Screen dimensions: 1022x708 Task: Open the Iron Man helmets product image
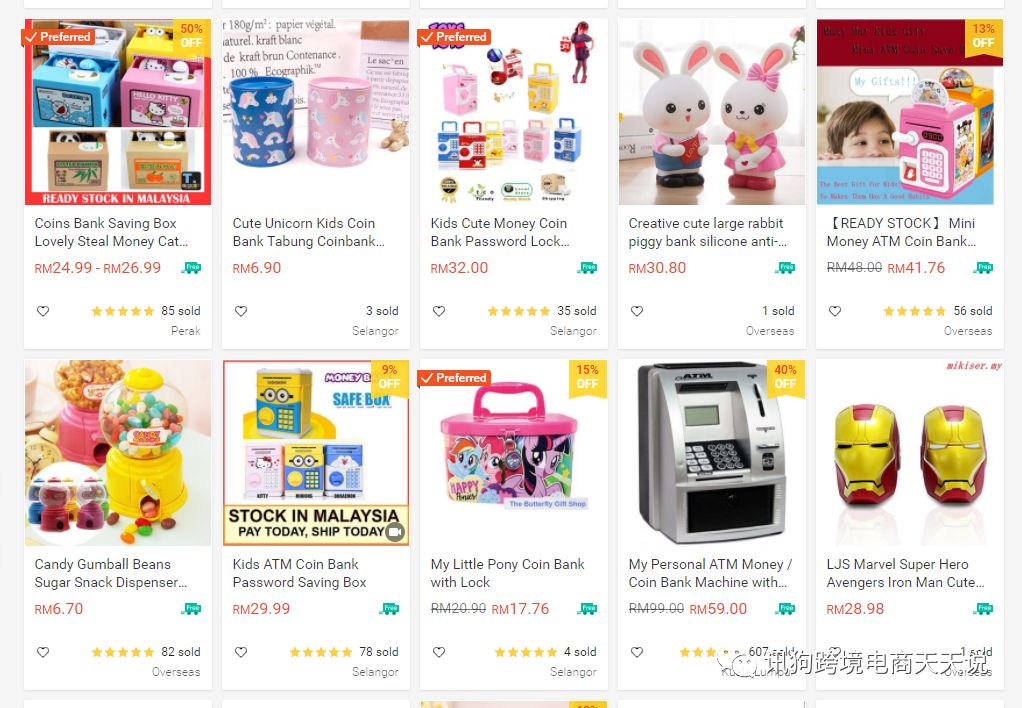[910, 452]
